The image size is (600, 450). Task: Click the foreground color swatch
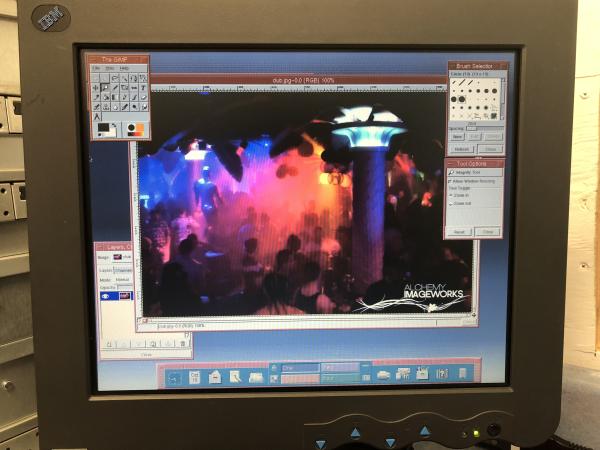[105, 128]
